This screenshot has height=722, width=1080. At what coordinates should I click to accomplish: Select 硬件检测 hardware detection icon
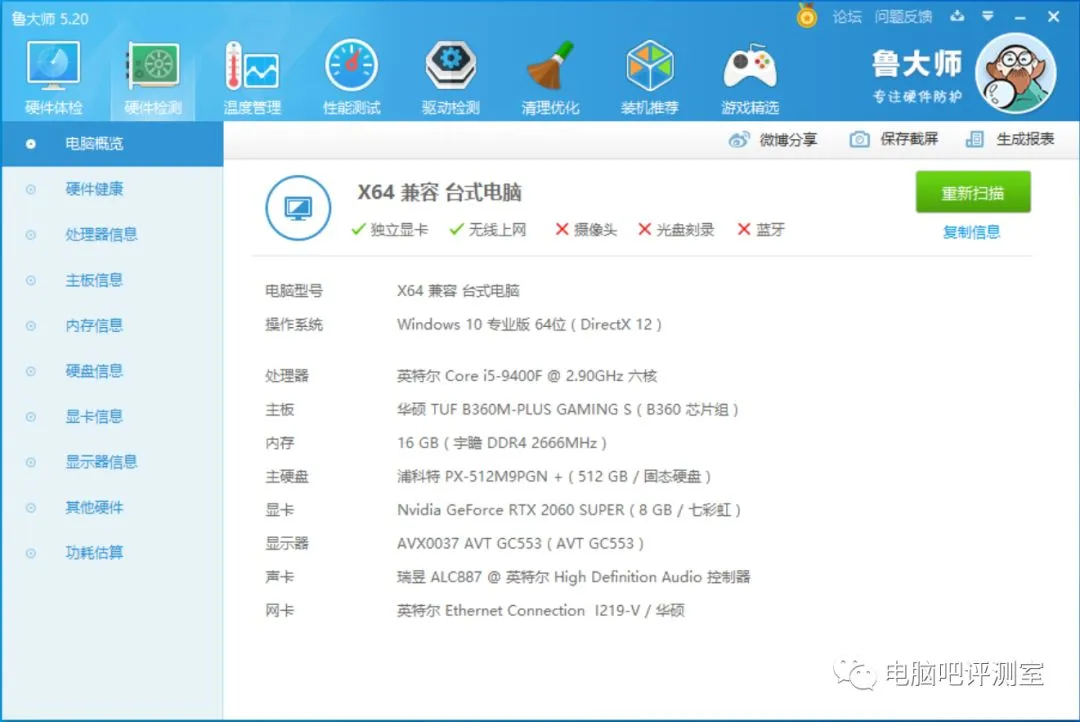[153, 77]
